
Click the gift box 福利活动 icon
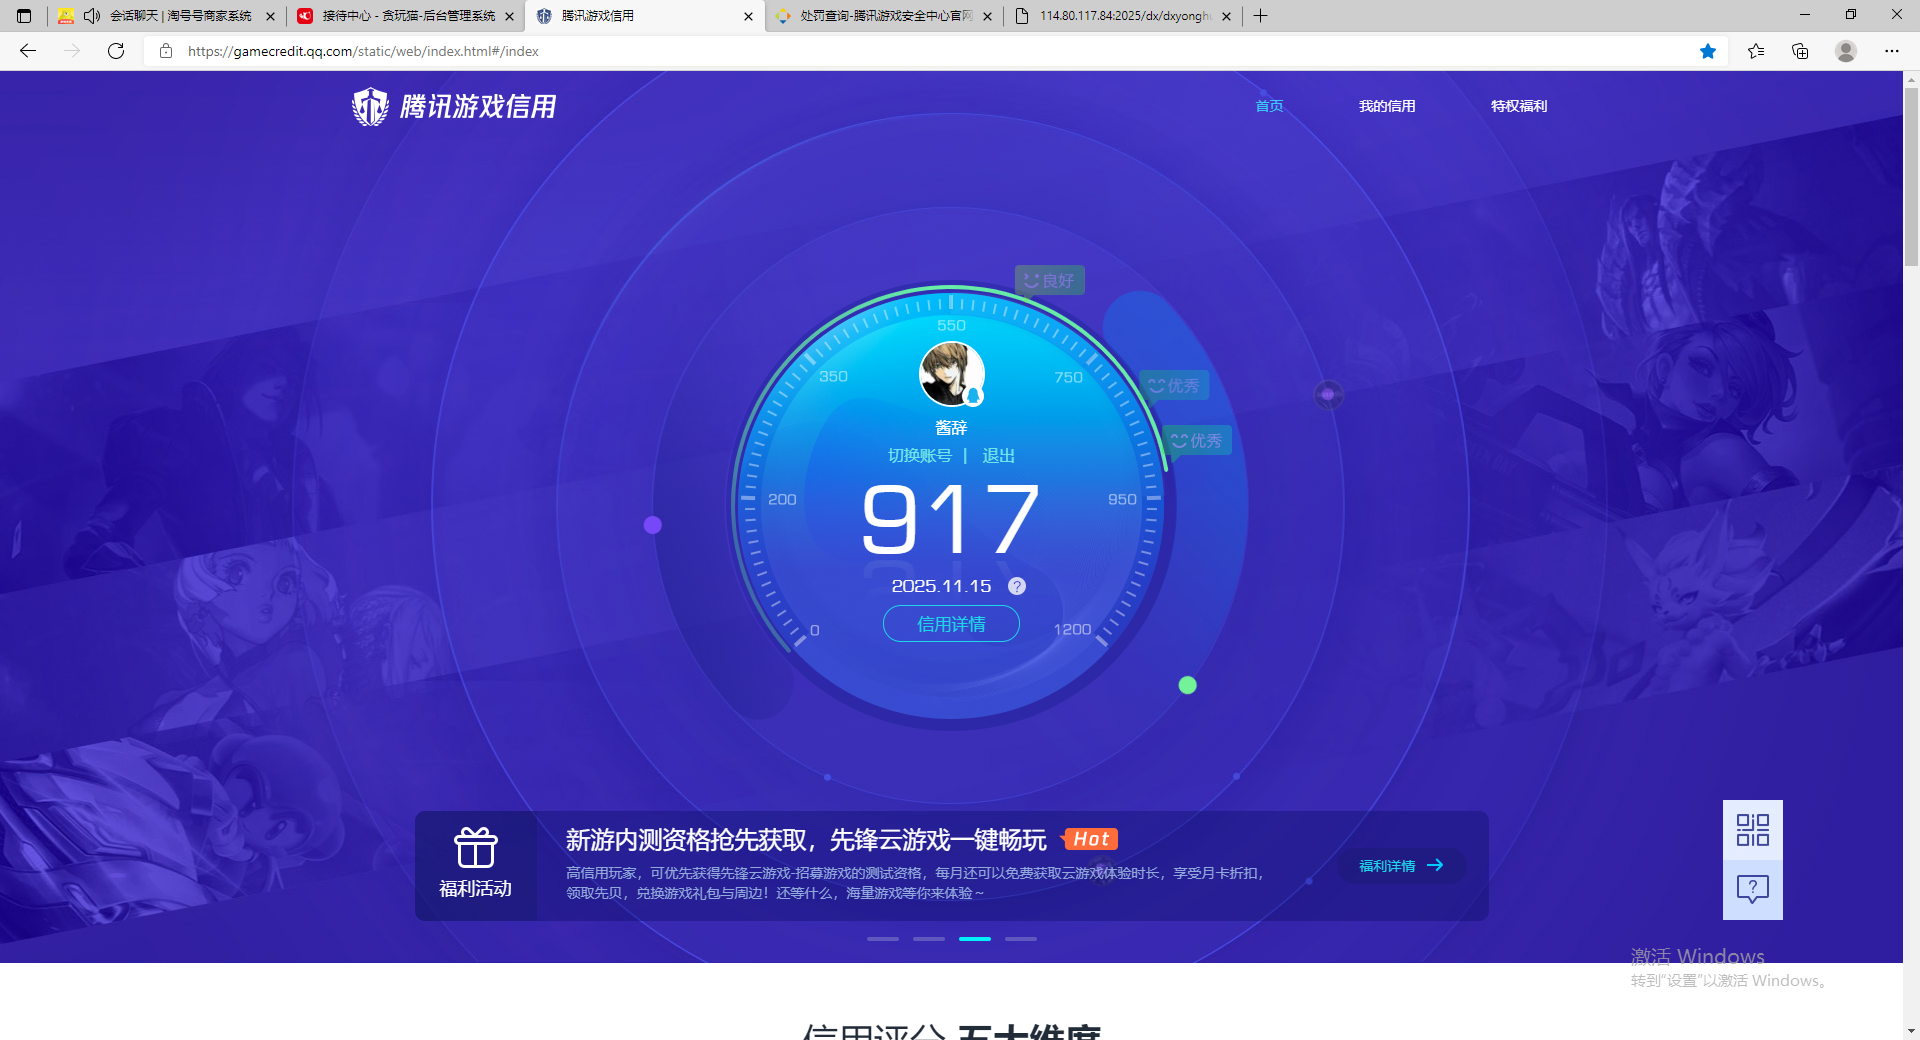point(475,848)
